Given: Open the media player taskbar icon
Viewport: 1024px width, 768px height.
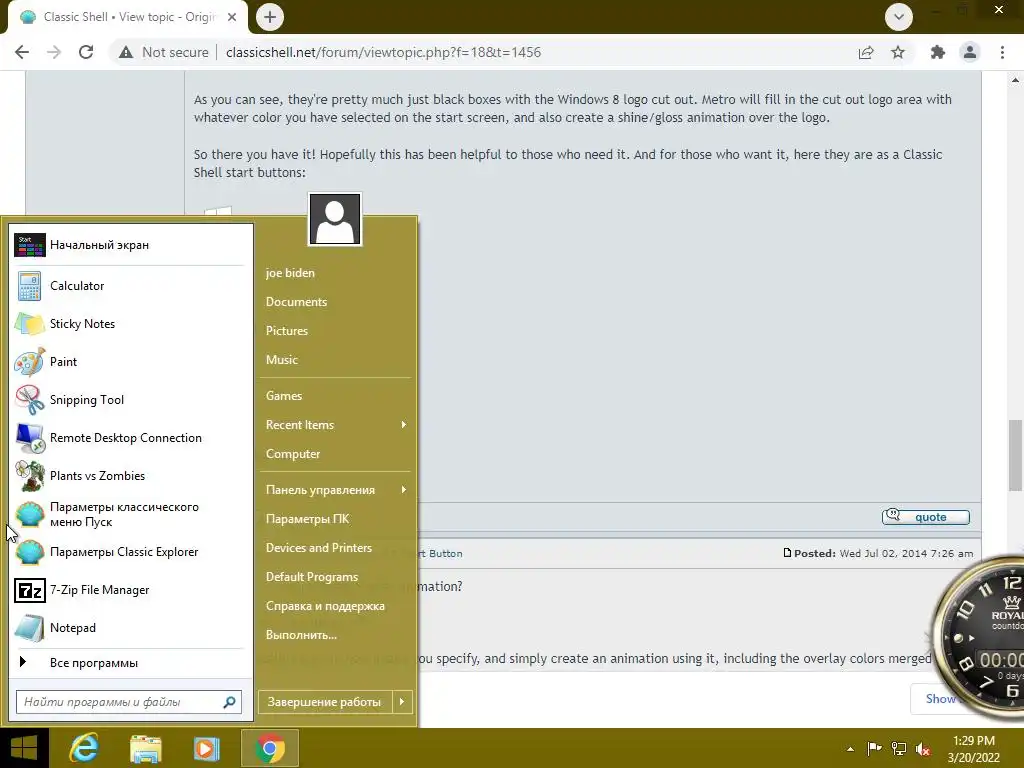Looking at the screenshot, I should coord(206,748).
